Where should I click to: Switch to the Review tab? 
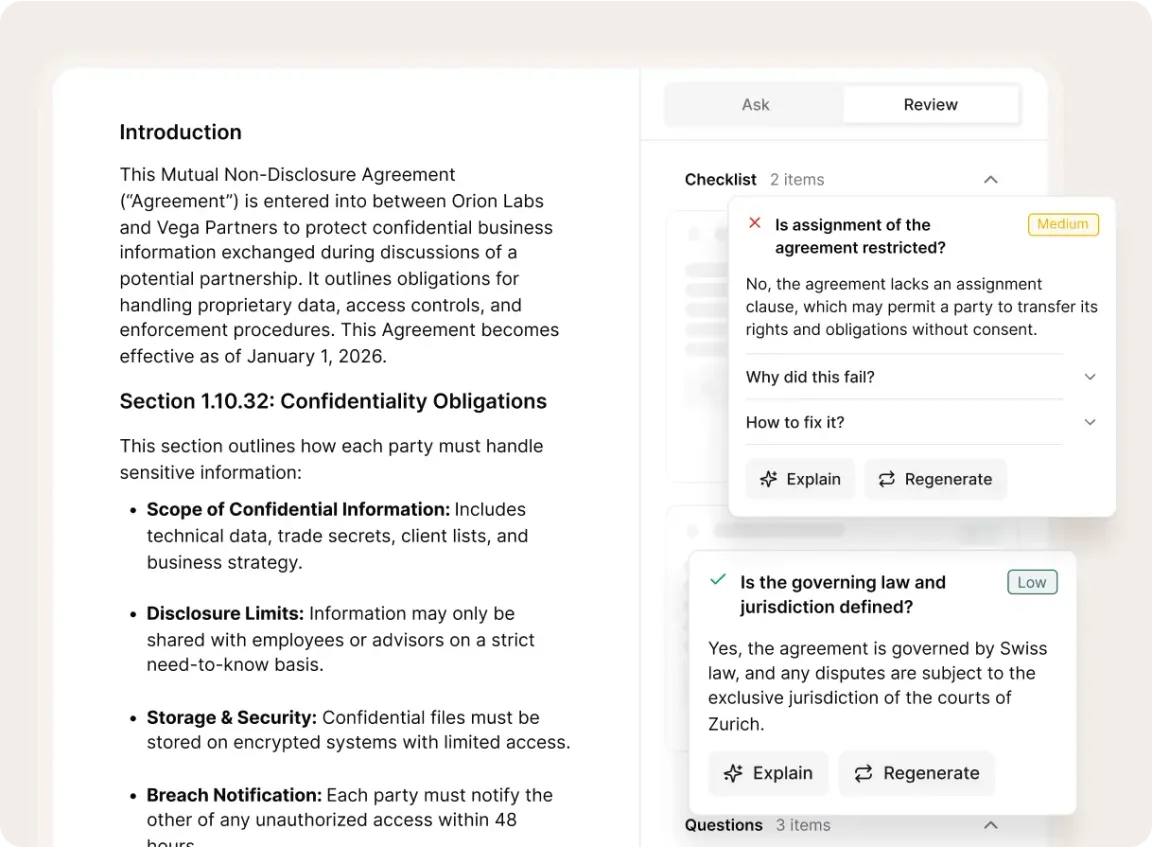click(930, 104)
